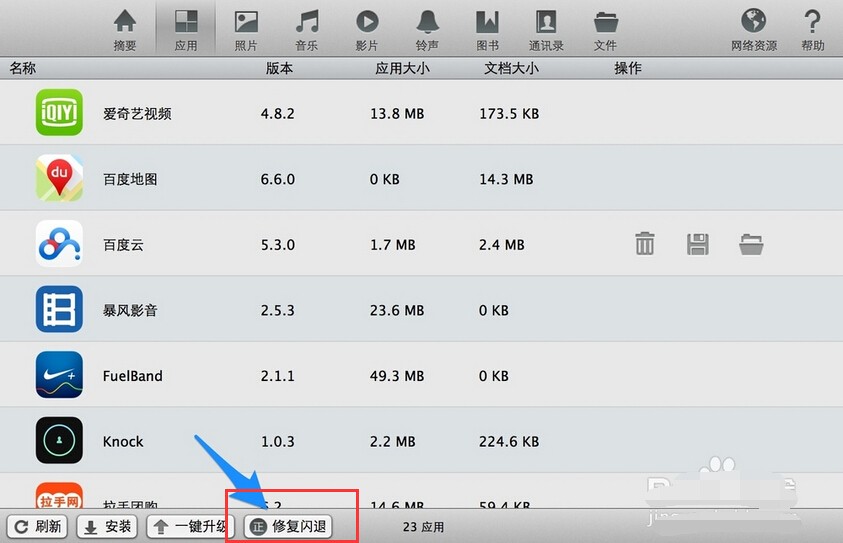Image resolution: width=843 pixels, height=543 pixels.
Task: Select the FuelBand app icon
Action: pyautogui.click(x=59, y=375)
